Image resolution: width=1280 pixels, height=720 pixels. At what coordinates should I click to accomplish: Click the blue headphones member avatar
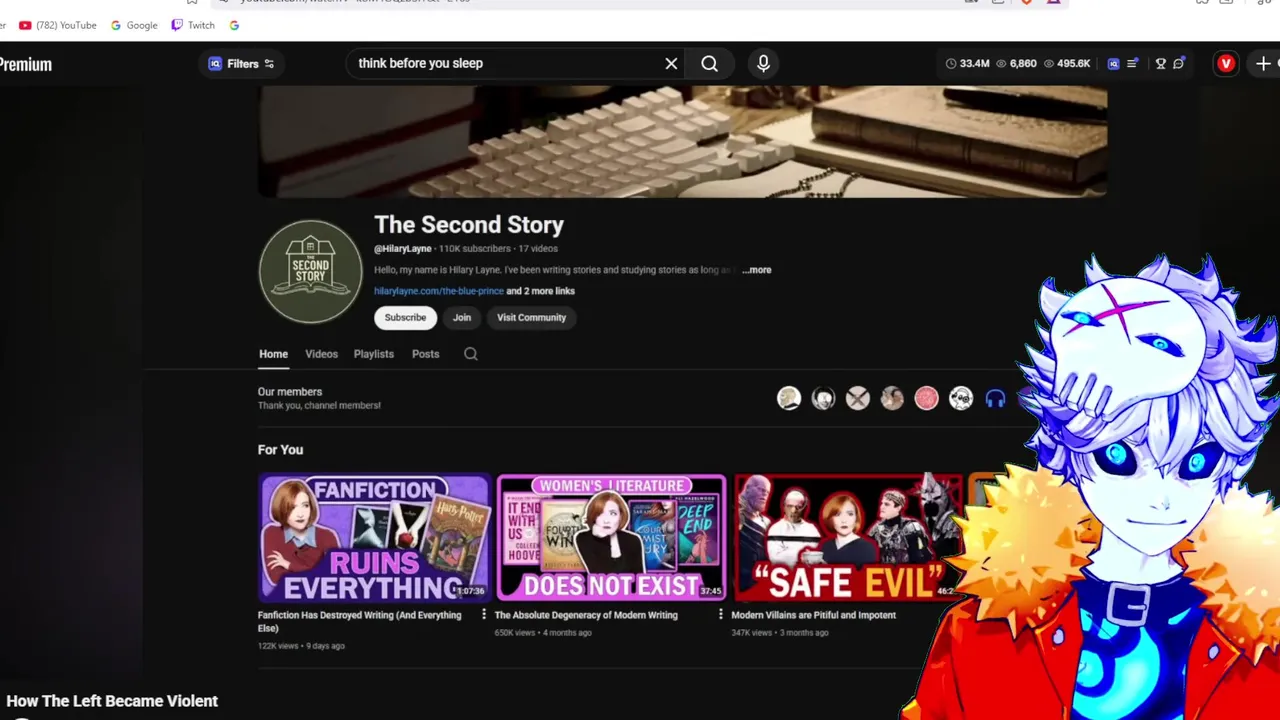(x=995, y=399)
